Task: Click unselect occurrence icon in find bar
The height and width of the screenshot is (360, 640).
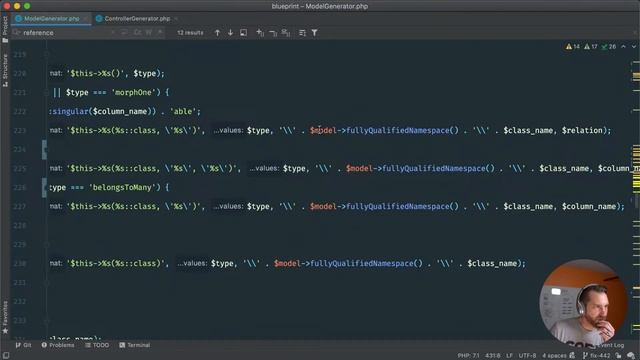Action: tap(273, 33)
